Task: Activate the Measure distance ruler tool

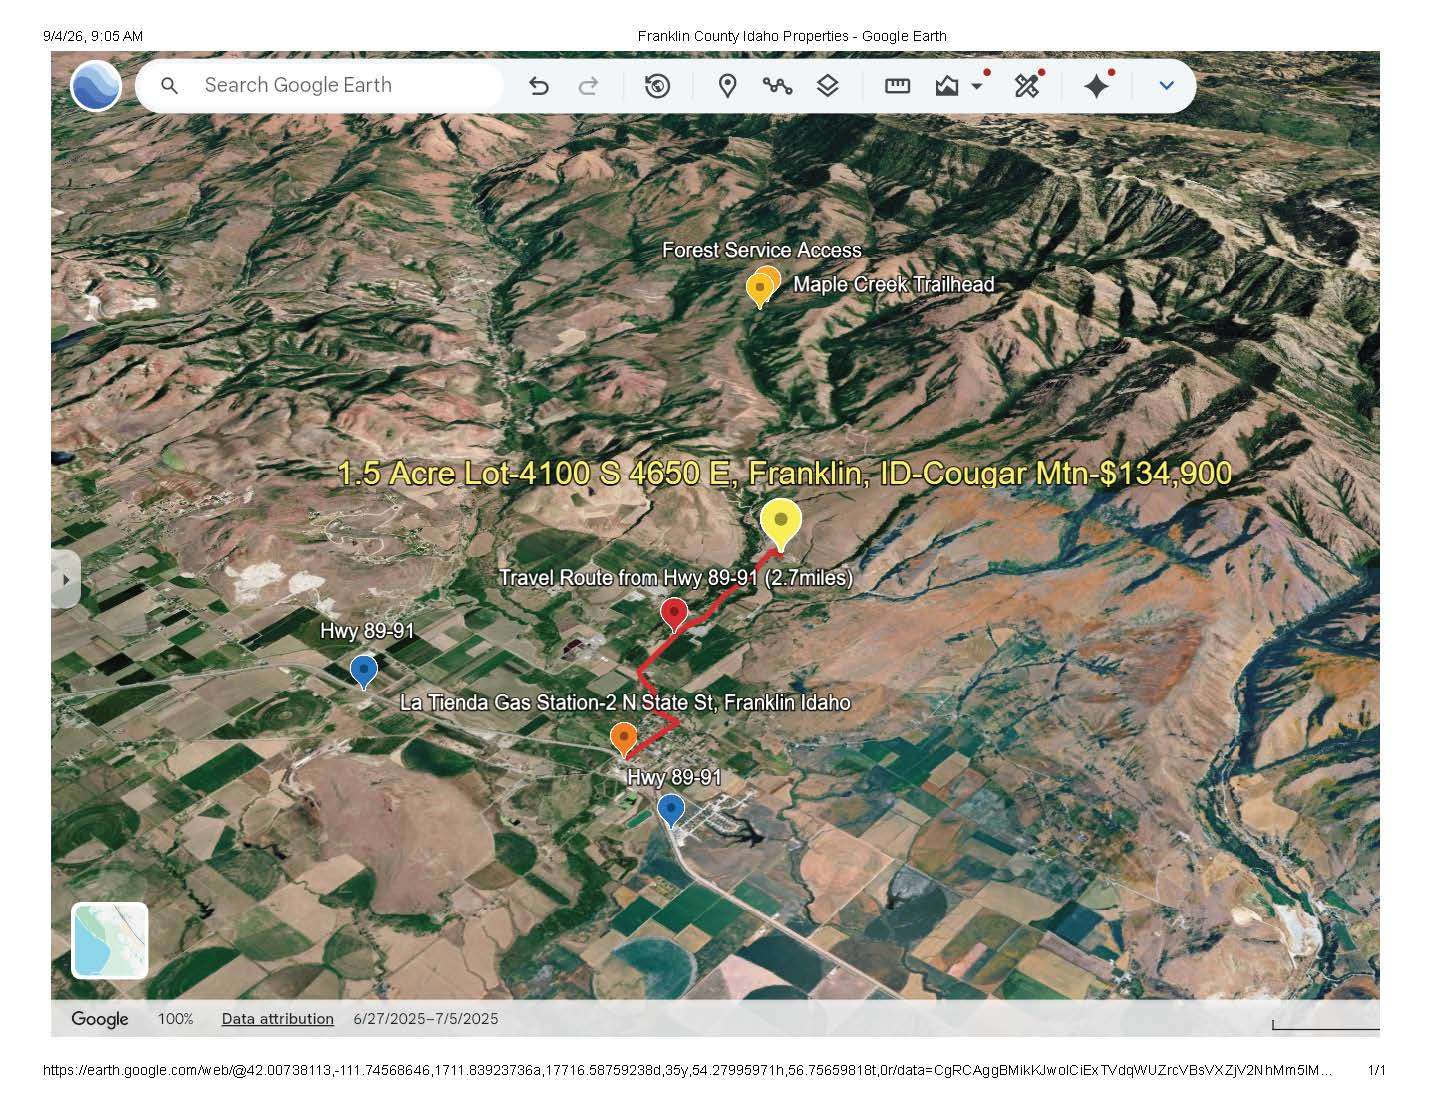Action: (x=897, y=86)
